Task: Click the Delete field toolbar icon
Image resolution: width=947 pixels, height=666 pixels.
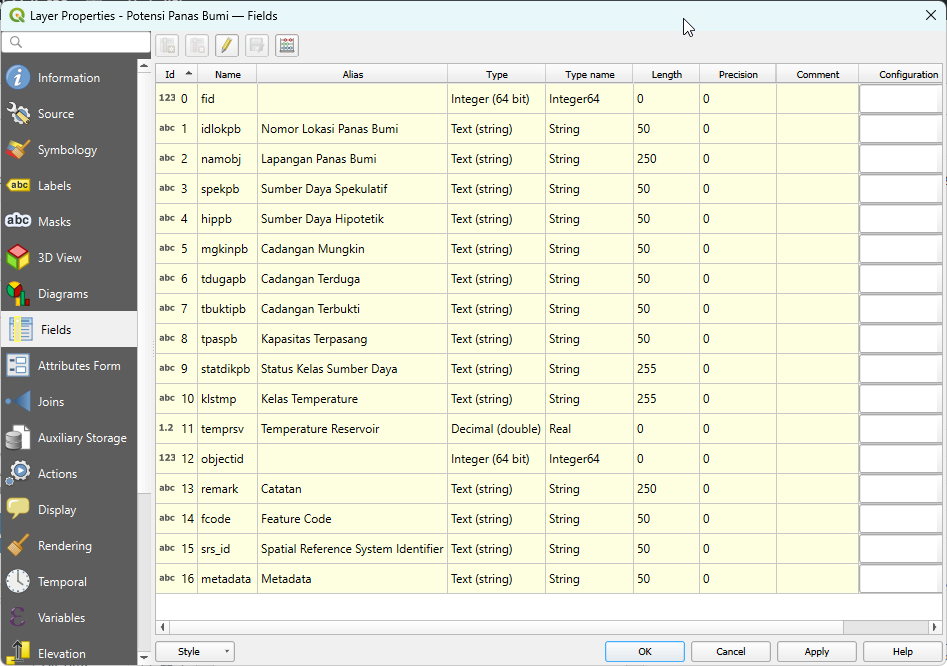Action: pyautogui.click(x=197, y=45)
